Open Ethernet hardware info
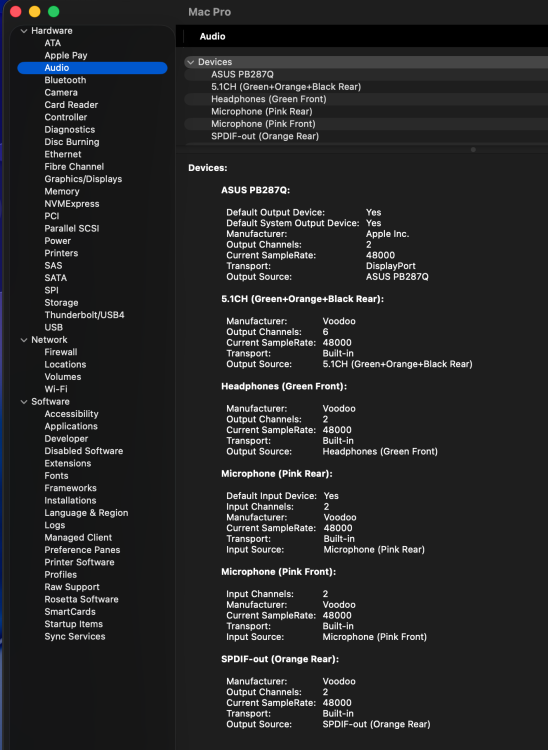 coord(63,154)
